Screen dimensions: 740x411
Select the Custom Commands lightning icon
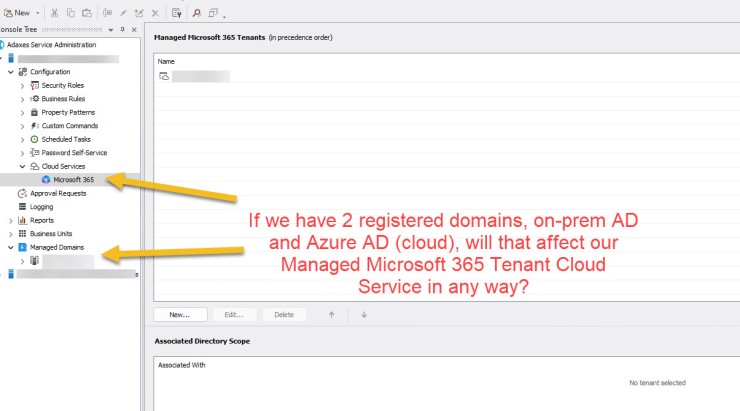[x=34, y=126]
